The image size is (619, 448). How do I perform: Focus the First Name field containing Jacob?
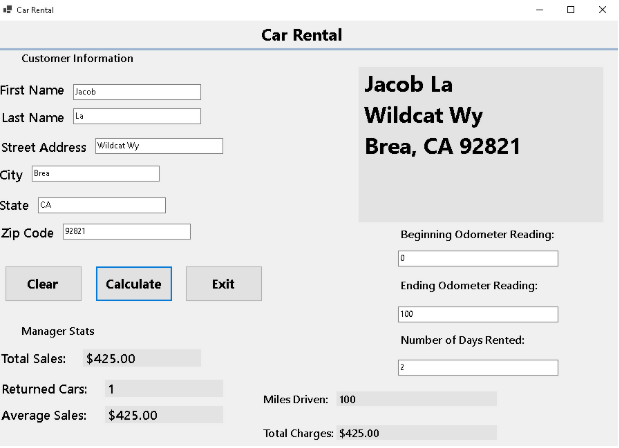pos(136,92)
